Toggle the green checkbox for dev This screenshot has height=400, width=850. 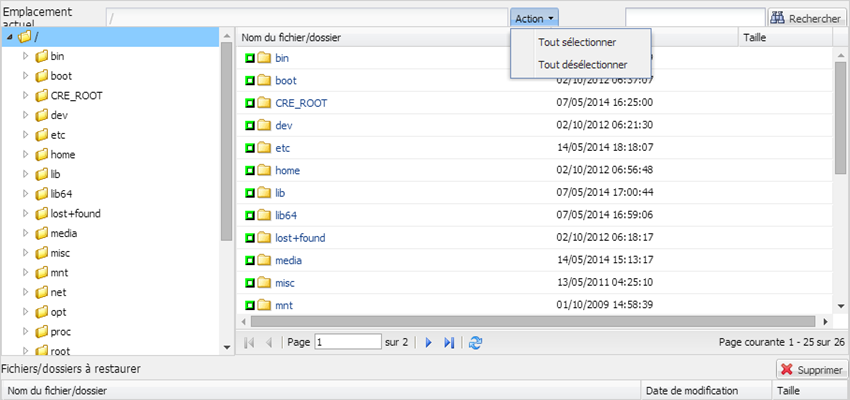tap(250, 125)
